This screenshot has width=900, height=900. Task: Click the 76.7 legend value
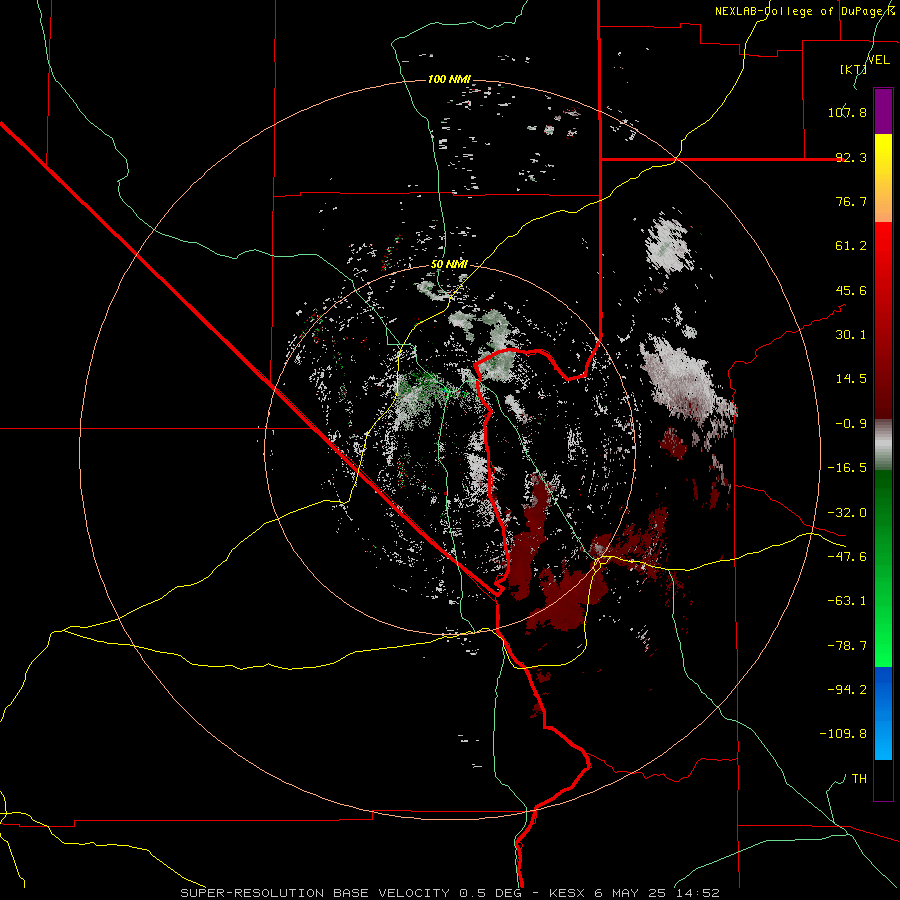[x=851, y=201]
